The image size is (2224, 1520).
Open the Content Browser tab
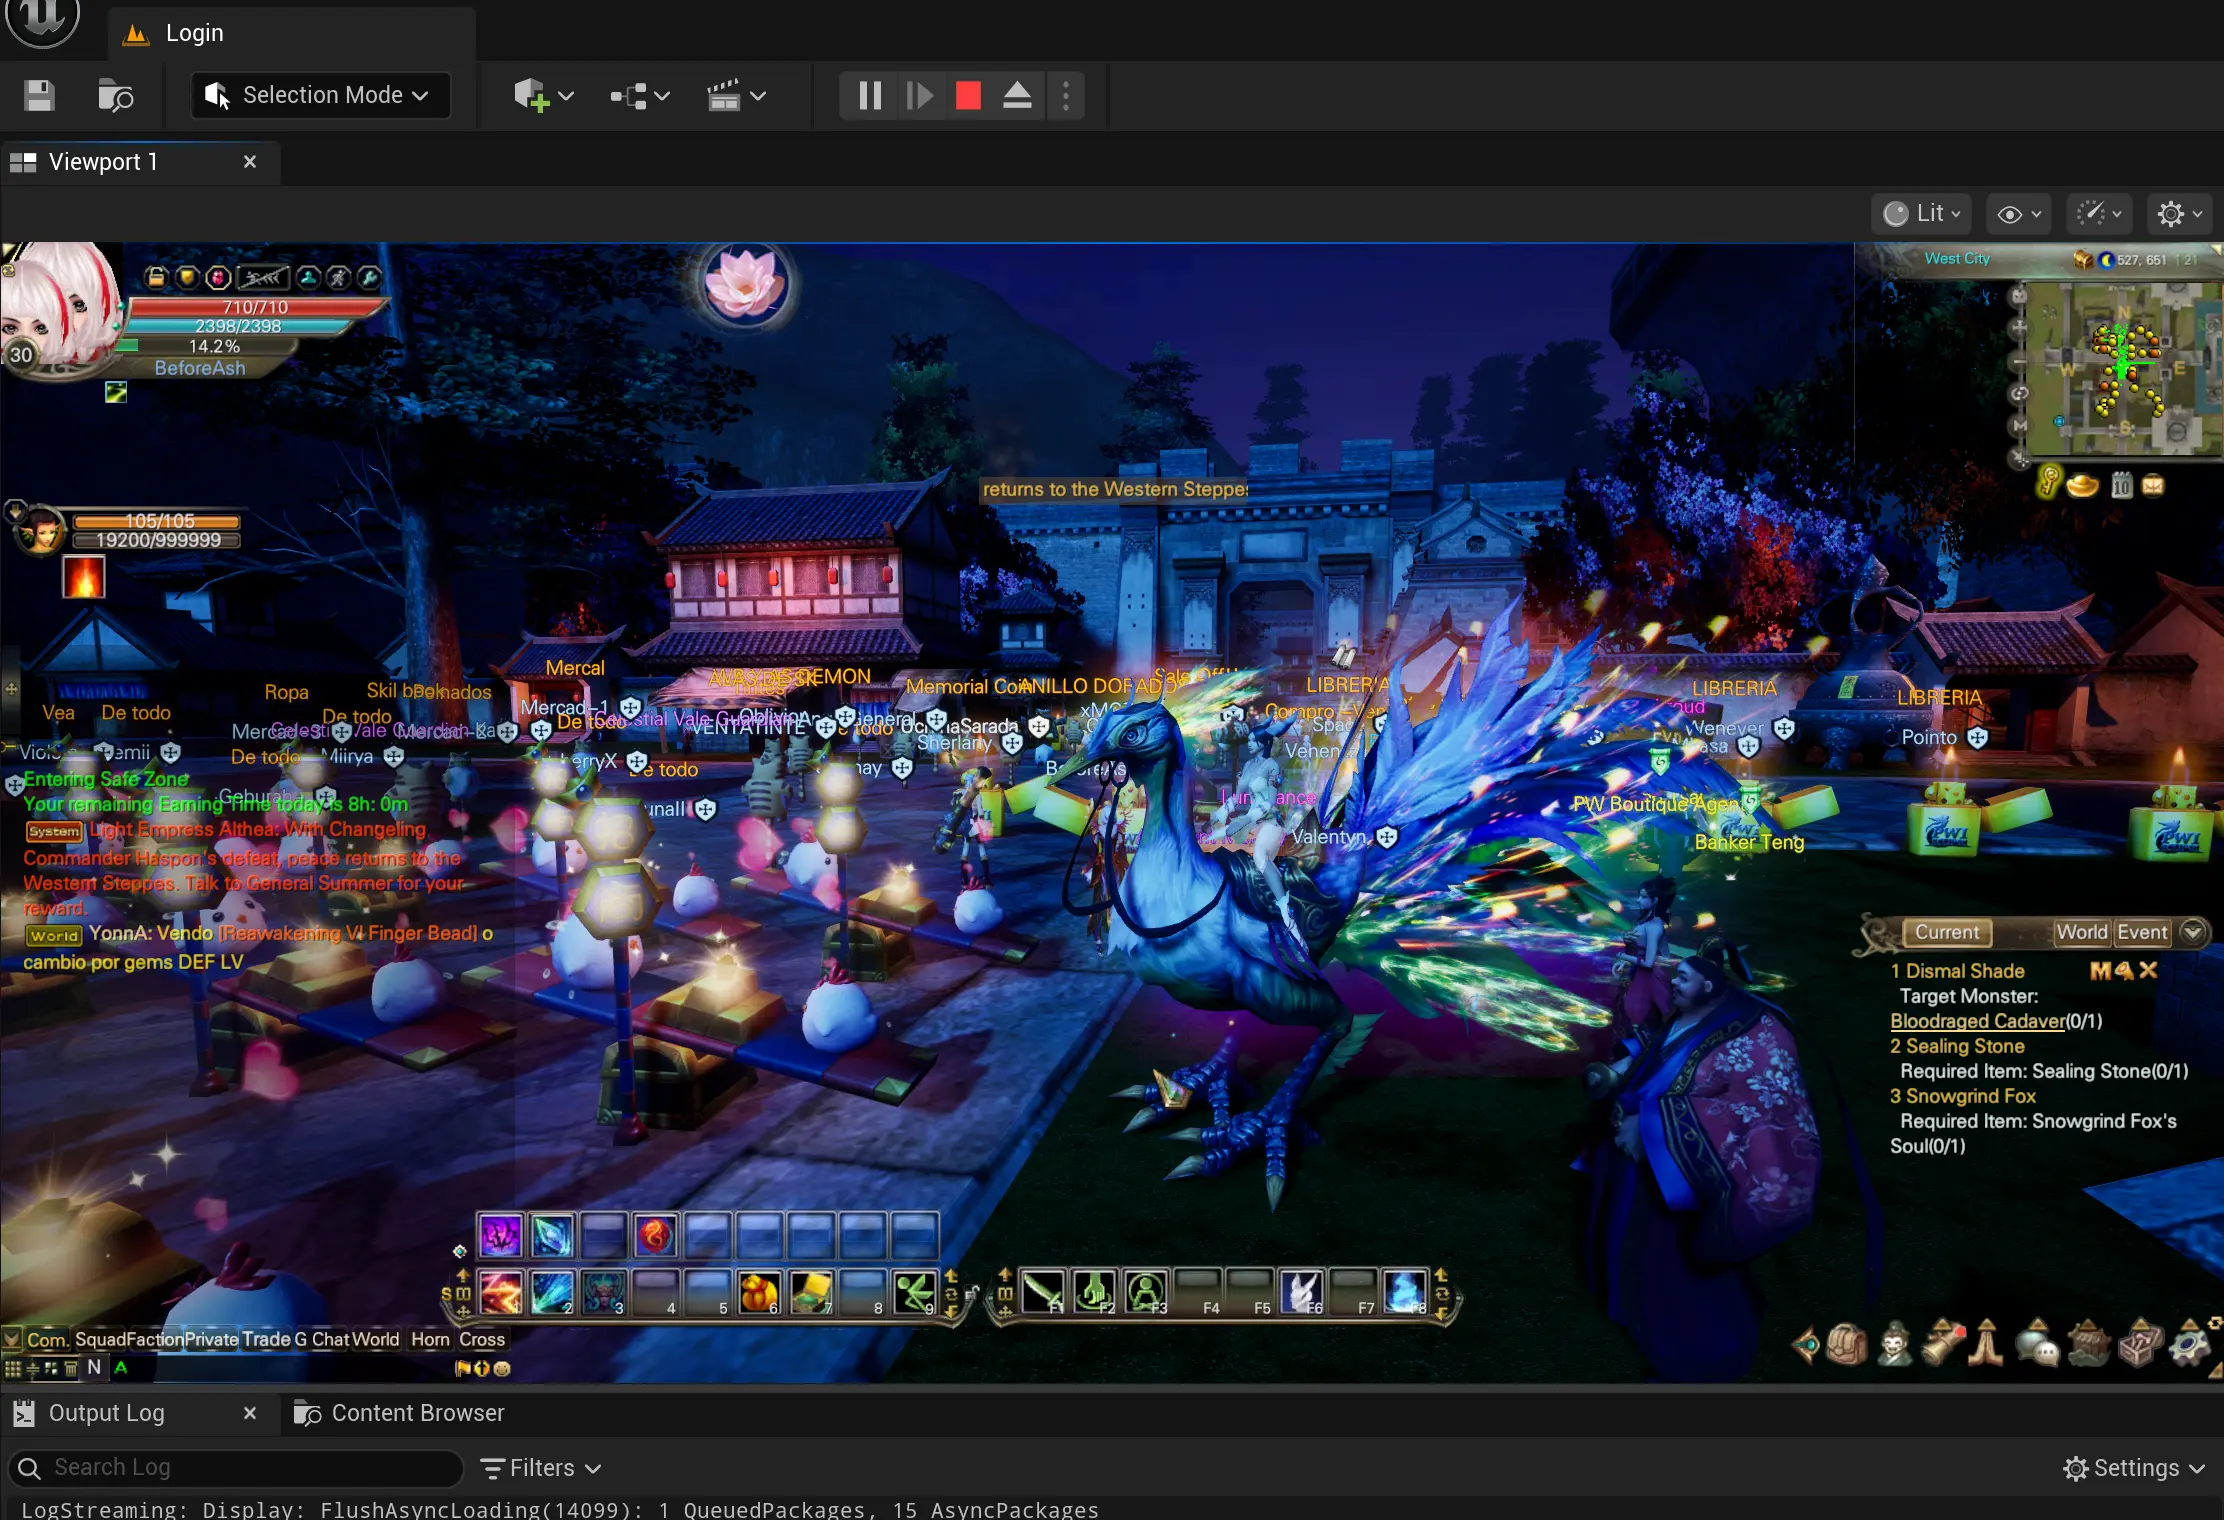[x=400, y=1413]
